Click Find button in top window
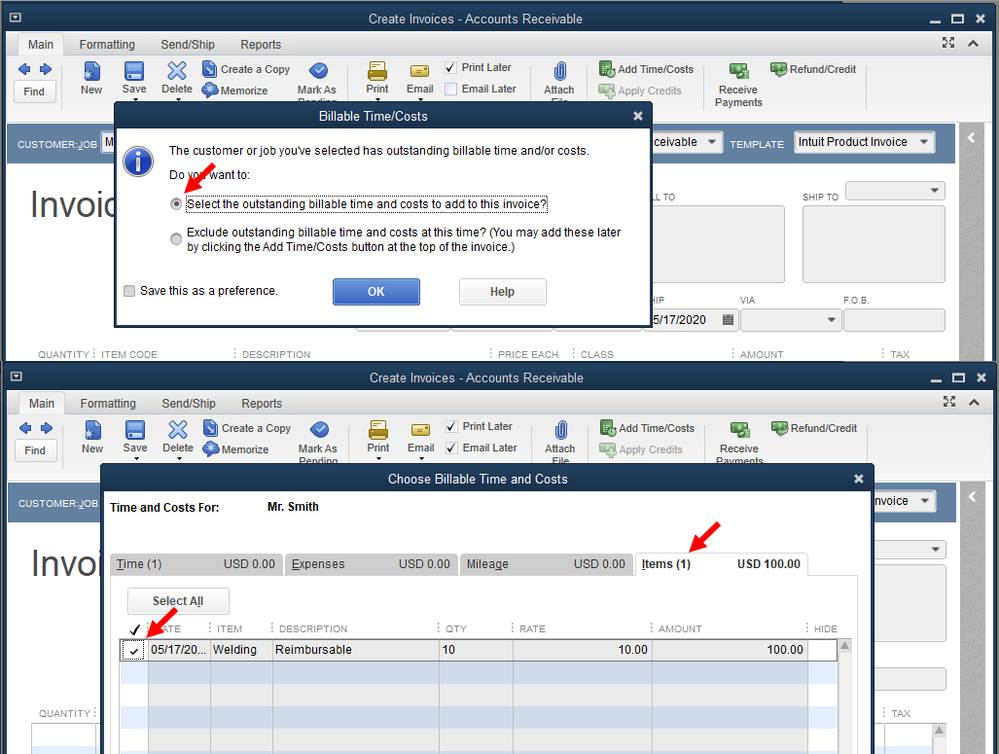 pyautogui.click(x=34, y=91)
